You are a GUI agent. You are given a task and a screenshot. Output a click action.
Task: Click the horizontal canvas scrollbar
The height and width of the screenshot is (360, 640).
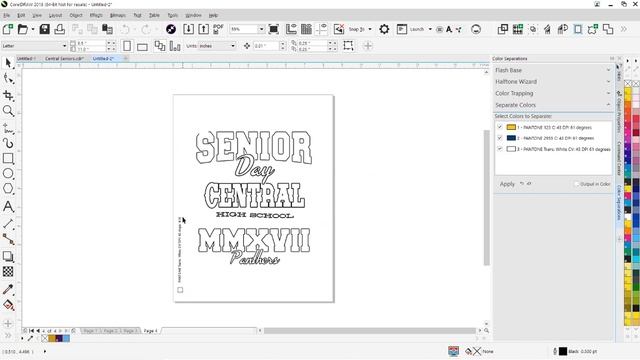click(x=370, y=331)
